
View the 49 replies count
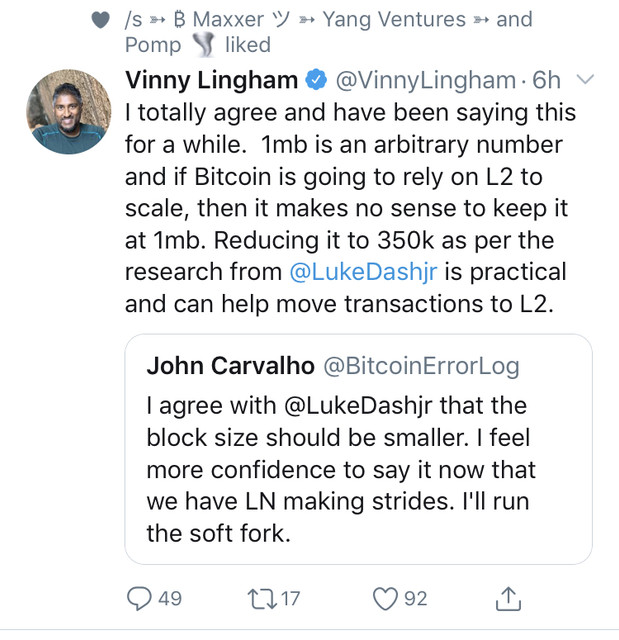(x=170, y=599)
